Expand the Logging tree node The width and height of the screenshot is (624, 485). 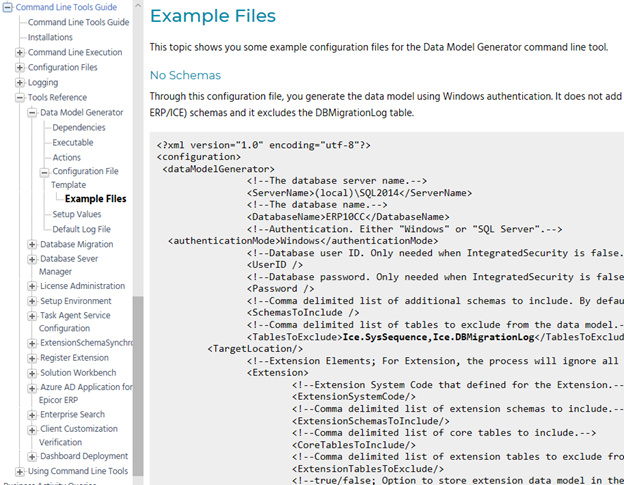pos(20,82)
